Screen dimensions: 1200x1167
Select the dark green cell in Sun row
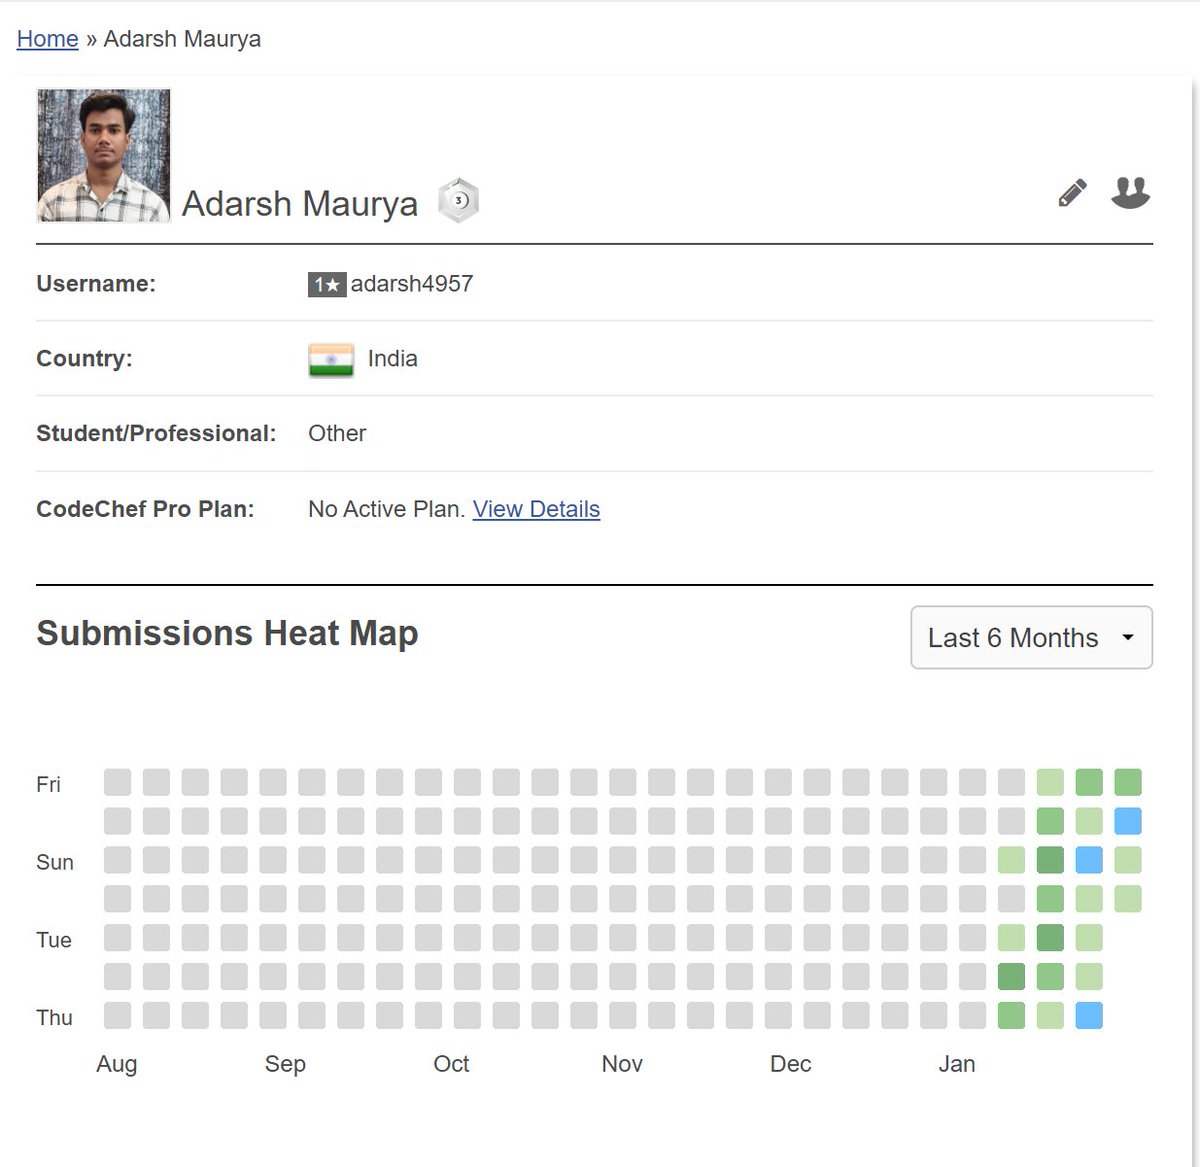(x=1050, y=860)
